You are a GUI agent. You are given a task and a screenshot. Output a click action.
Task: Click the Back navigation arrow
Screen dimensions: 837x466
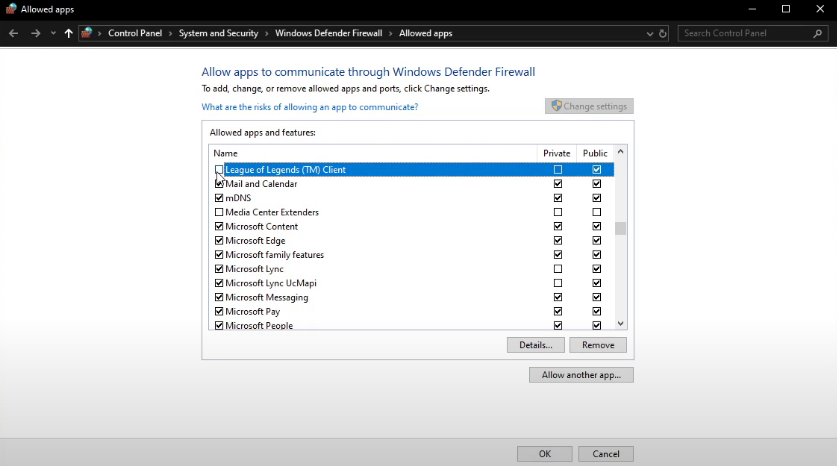click(x=13, y=33)
